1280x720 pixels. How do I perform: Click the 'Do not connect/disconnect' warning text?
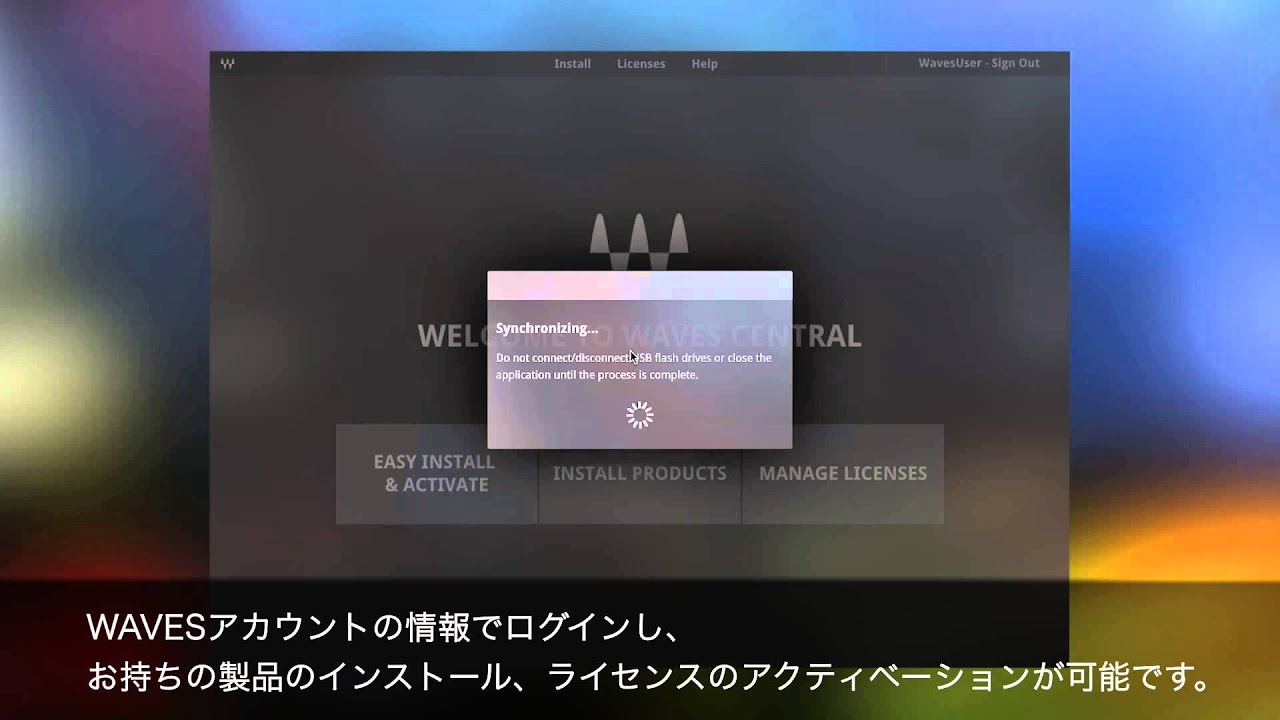(634, 366)
